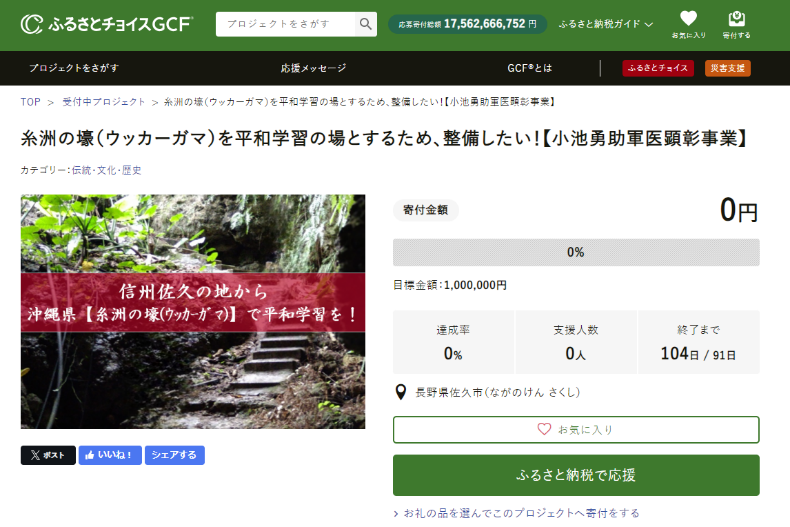Go to TOP breadcrumb link
The image size is (790, 527).
point(30,102)
